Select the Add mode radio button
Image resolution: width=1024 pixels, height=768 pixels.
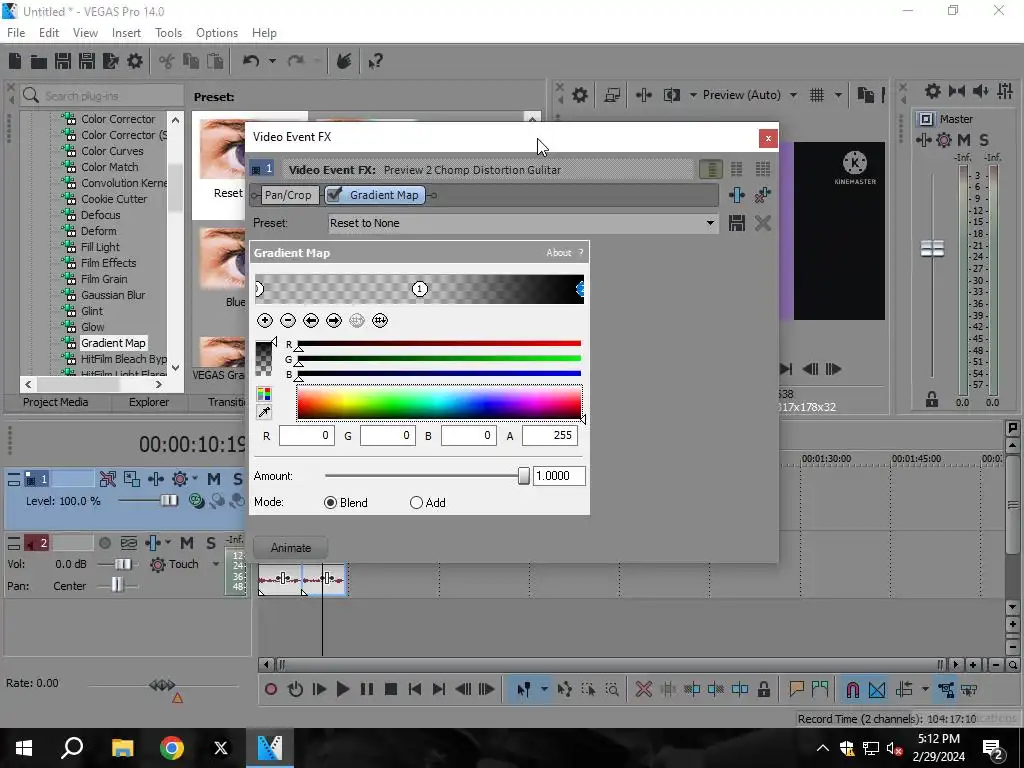tap(416, 502)
